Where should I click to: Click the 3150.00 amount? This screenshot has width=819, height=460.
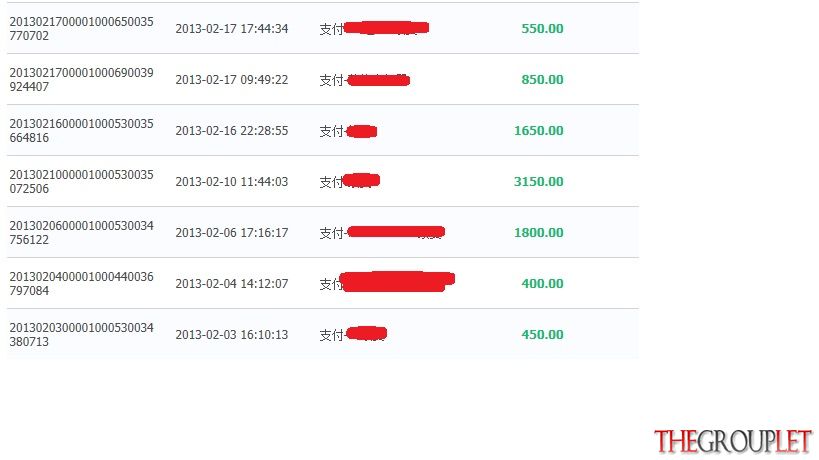pyautogui.click(x=539, y=182)
